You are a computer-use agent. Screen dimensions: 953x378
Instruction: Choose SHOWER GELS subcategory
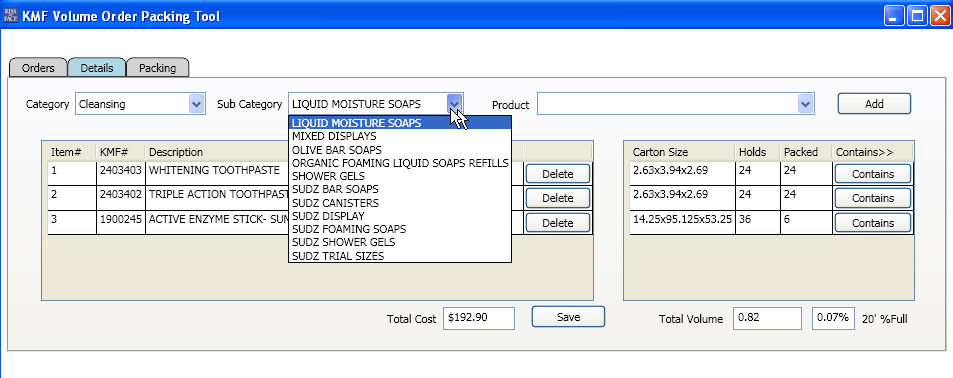[400, 176]
